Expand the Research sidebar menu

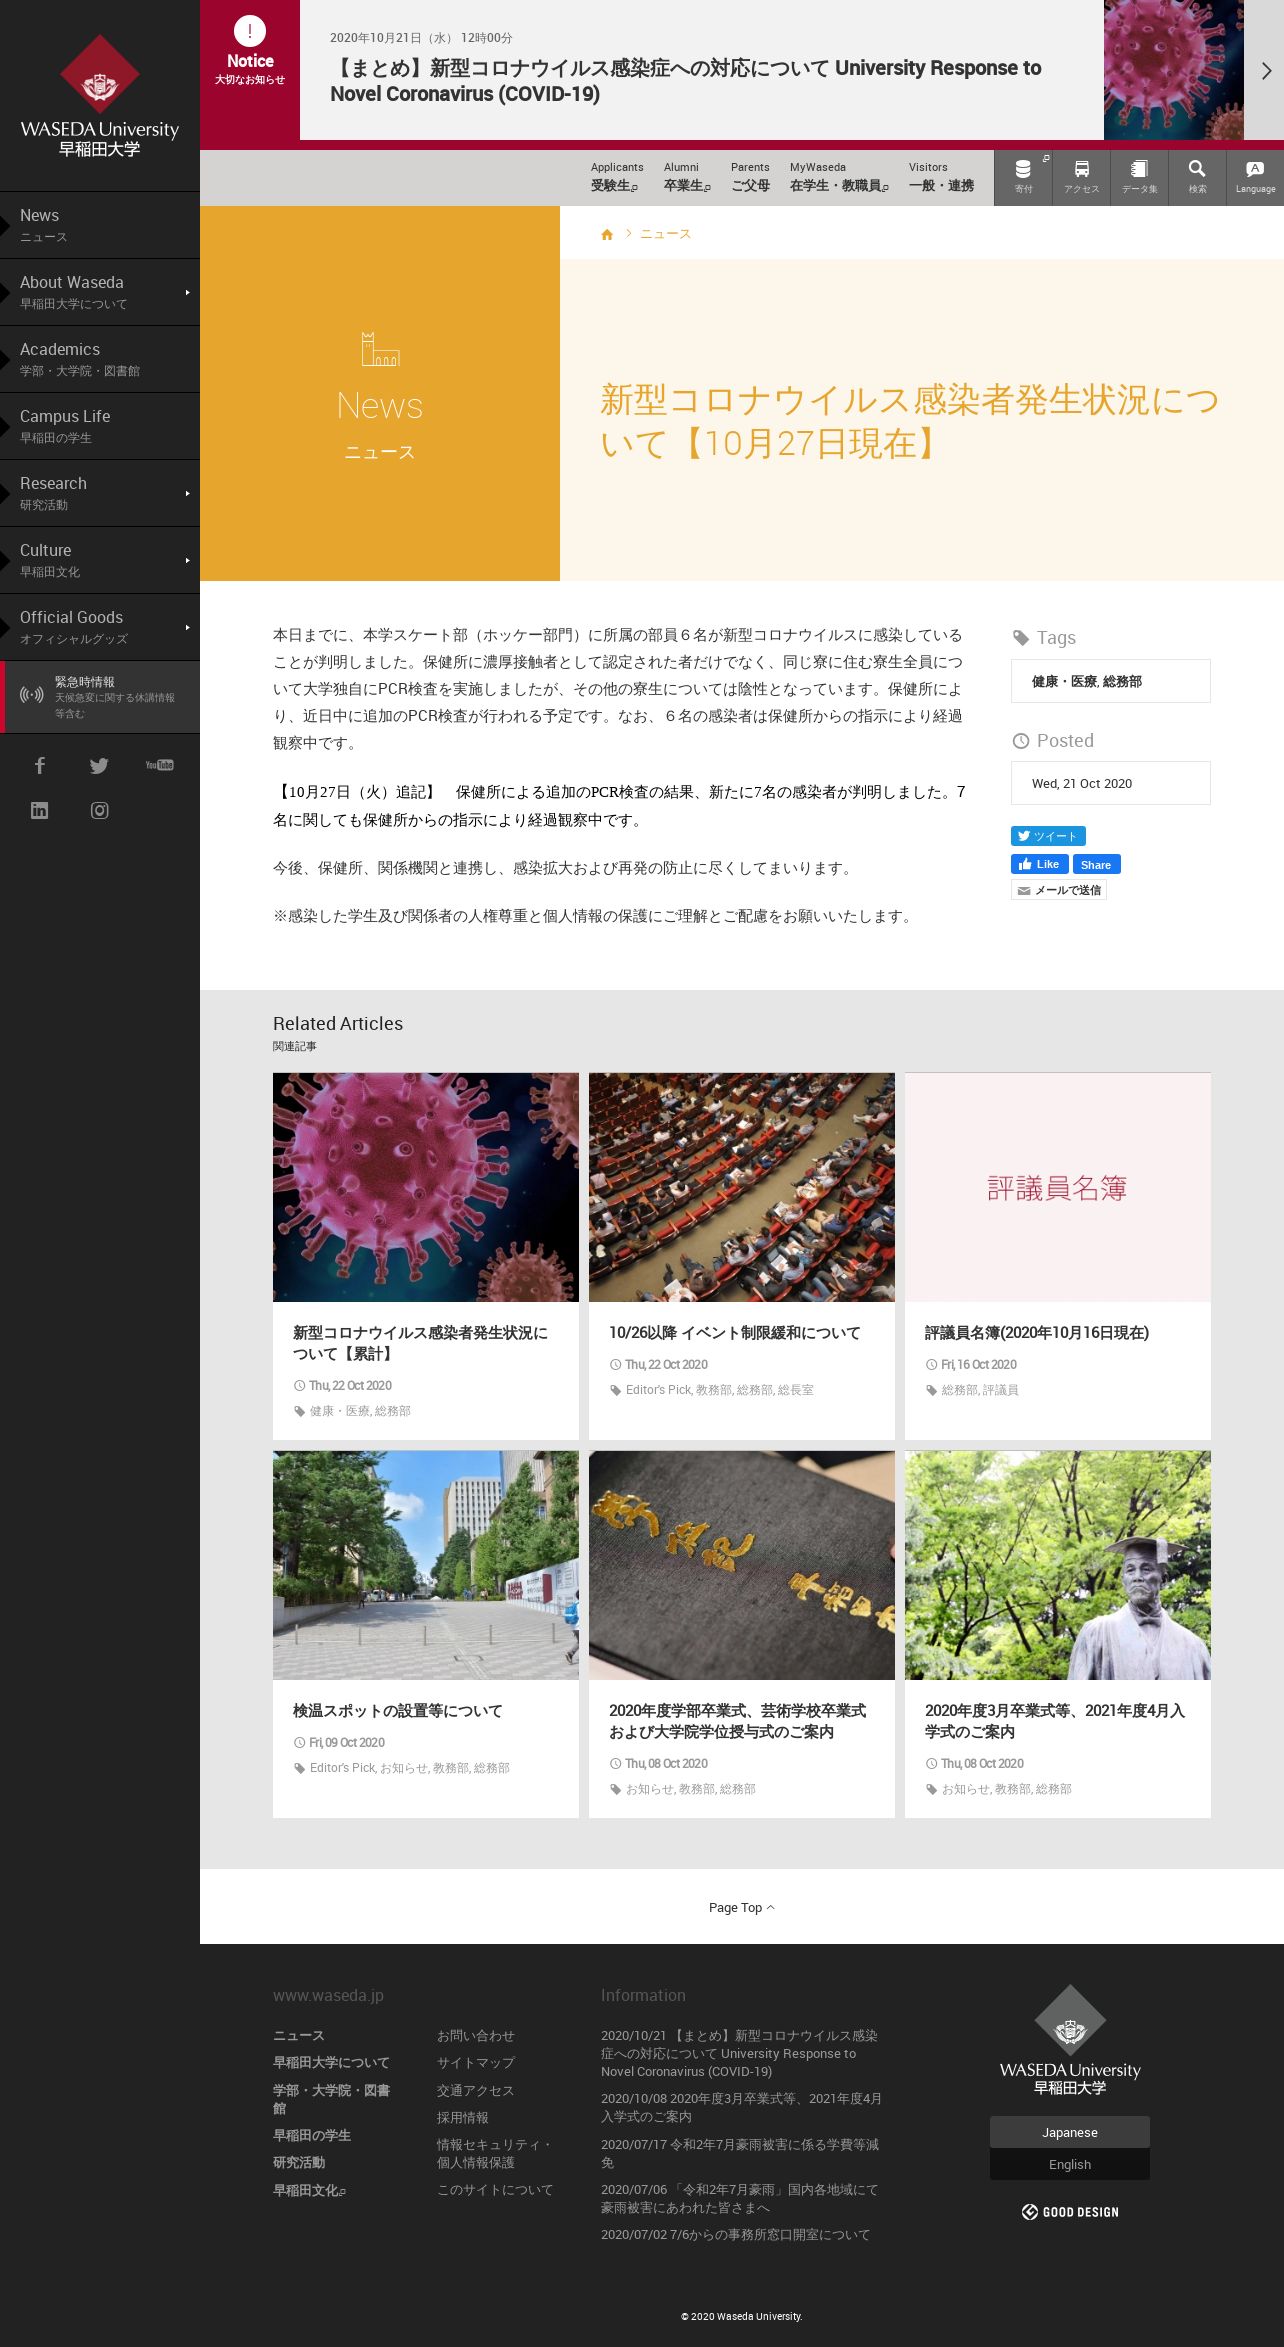tap(187, 493)
